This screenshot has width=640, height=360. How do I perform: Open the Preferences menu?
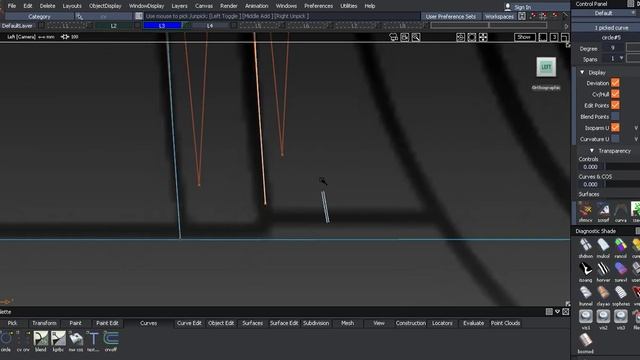click(x=318, y=6)
